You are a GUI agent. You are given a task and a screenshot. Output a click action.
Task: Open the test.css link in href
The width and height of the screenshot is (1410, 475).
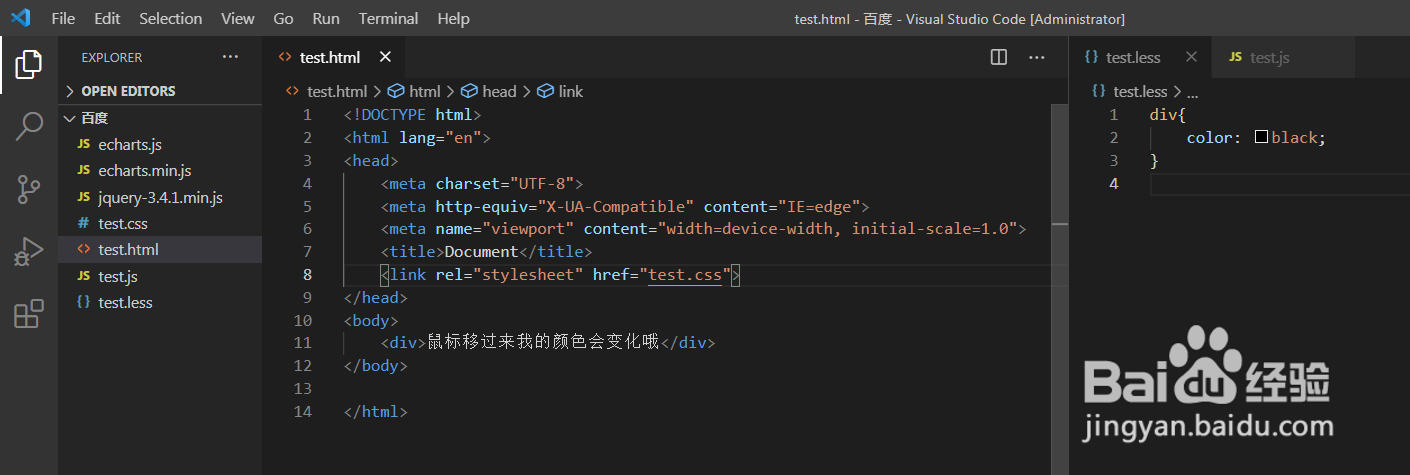coord(685,274)
